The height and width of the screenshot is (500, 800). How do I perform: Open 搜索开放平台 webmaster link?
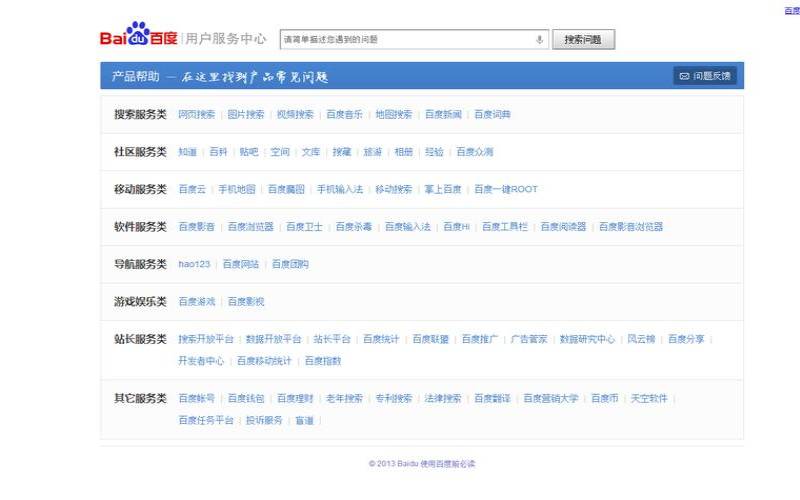pyautogui.click(x=206, y=339)
